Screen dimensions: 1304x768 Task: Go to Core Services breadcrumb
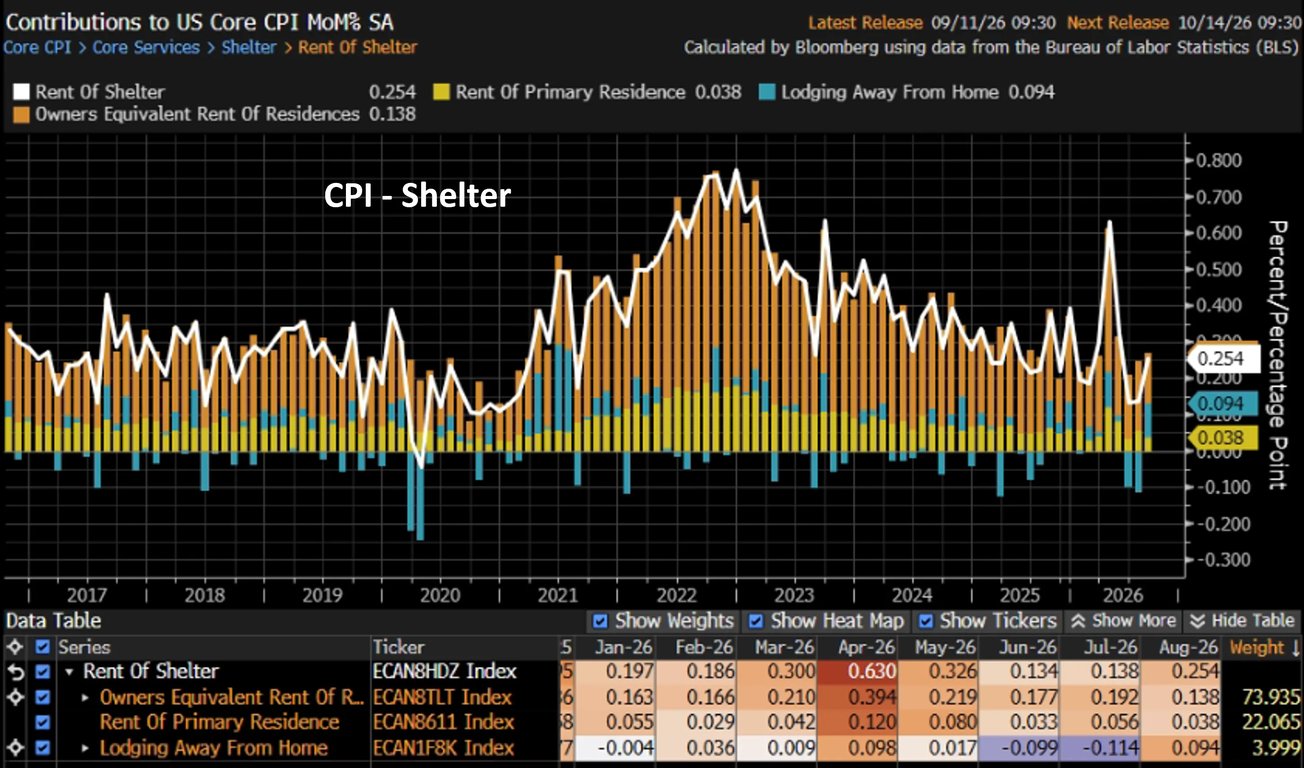146,47
